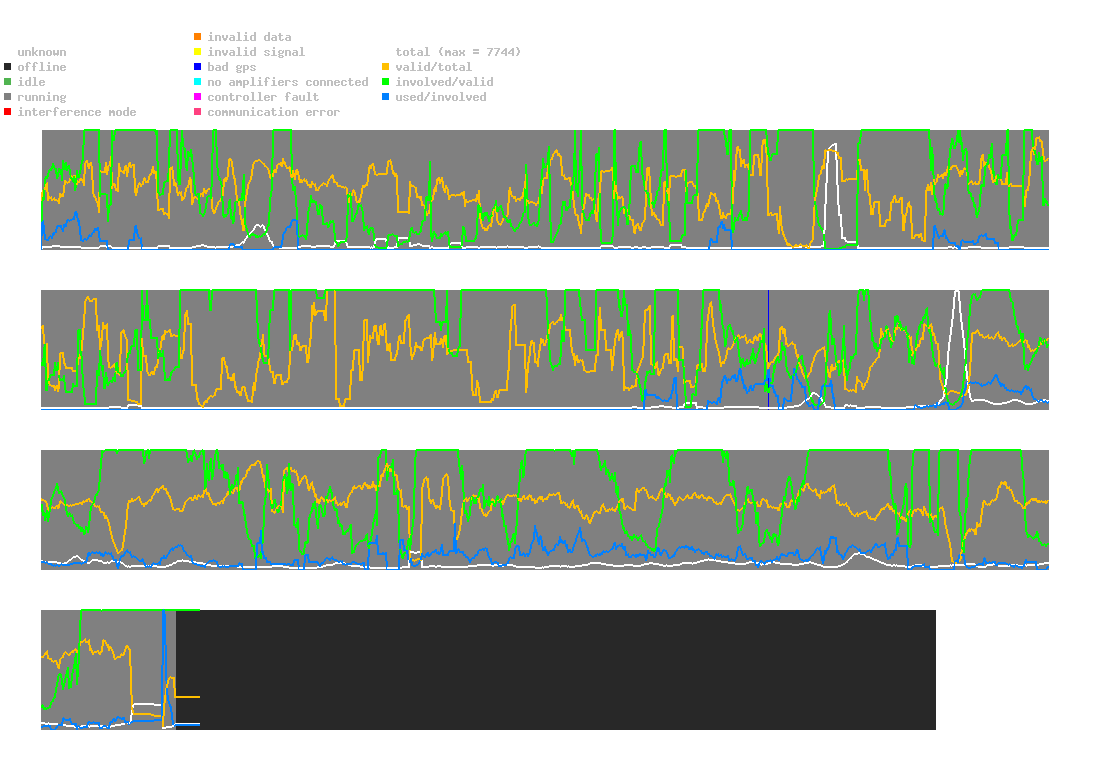
Task: Click the blue bad gps swatch
Action: [198, 67]
